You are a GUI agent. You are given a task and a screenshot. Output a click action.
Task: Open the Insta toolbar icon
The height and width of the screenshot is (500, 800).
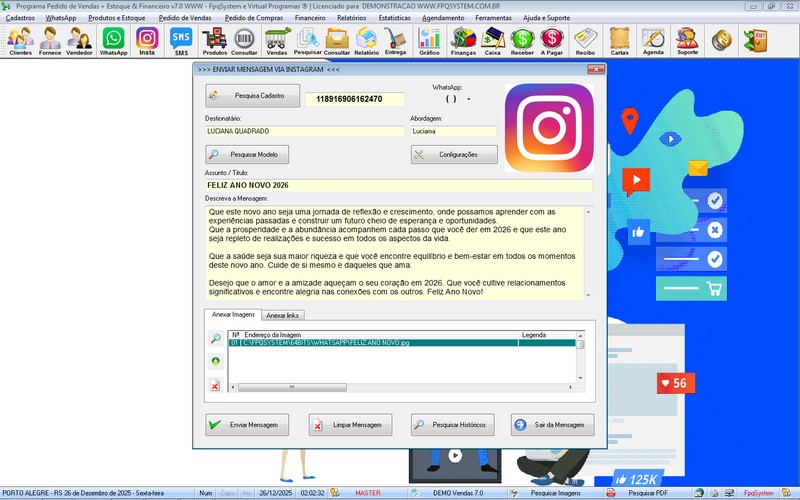pyautogui.click(x=147, y=41)
